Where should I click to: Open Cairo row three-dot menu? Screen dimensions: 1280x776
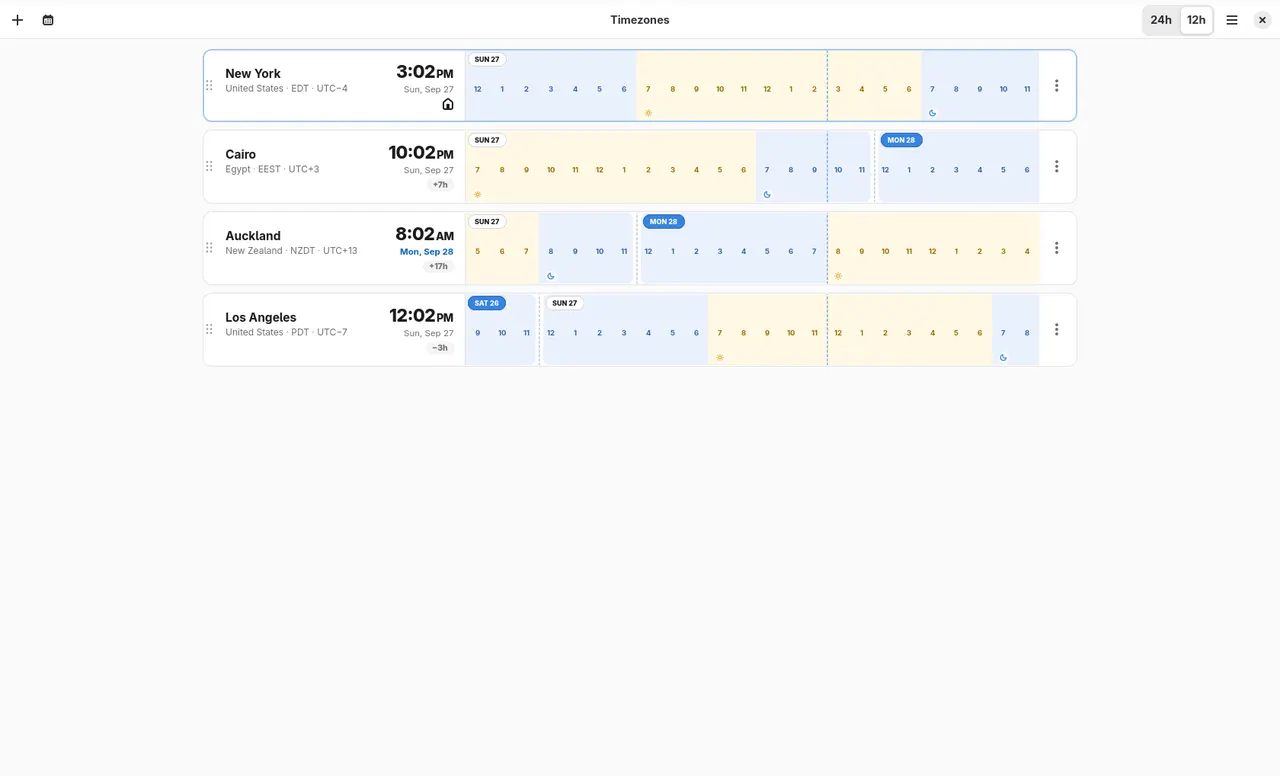coord(1056,167)
